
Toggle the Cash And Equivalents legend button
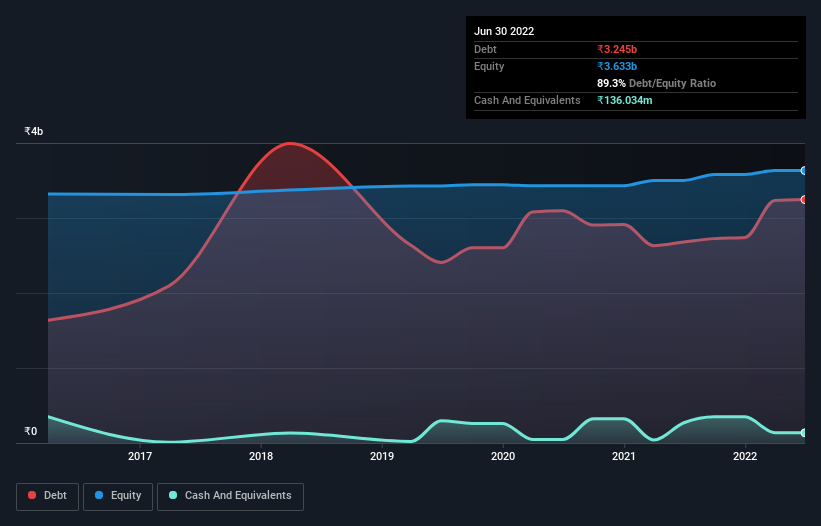(230, 496)
